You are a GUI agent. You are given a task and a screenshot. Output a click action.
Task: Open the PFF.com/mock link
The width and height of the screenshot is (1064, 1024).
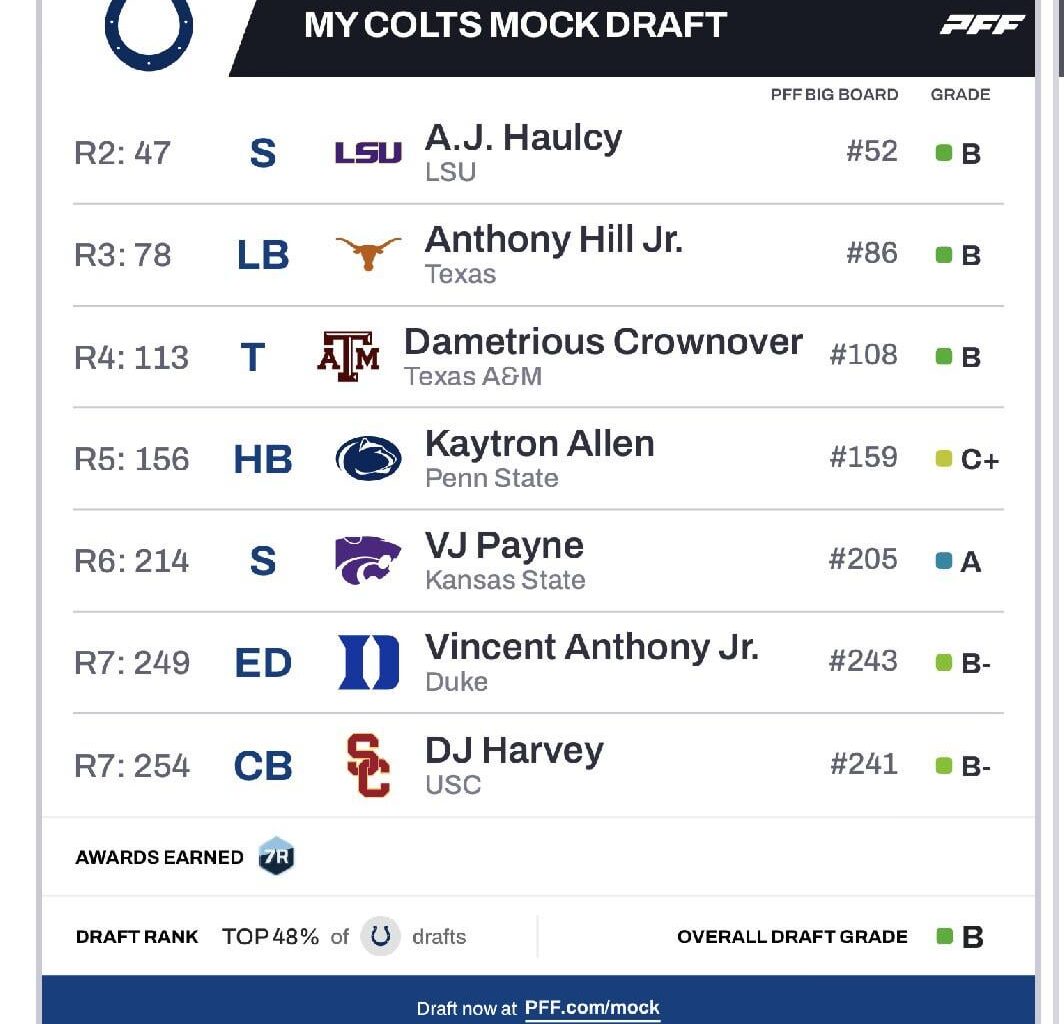[591, 1009]
